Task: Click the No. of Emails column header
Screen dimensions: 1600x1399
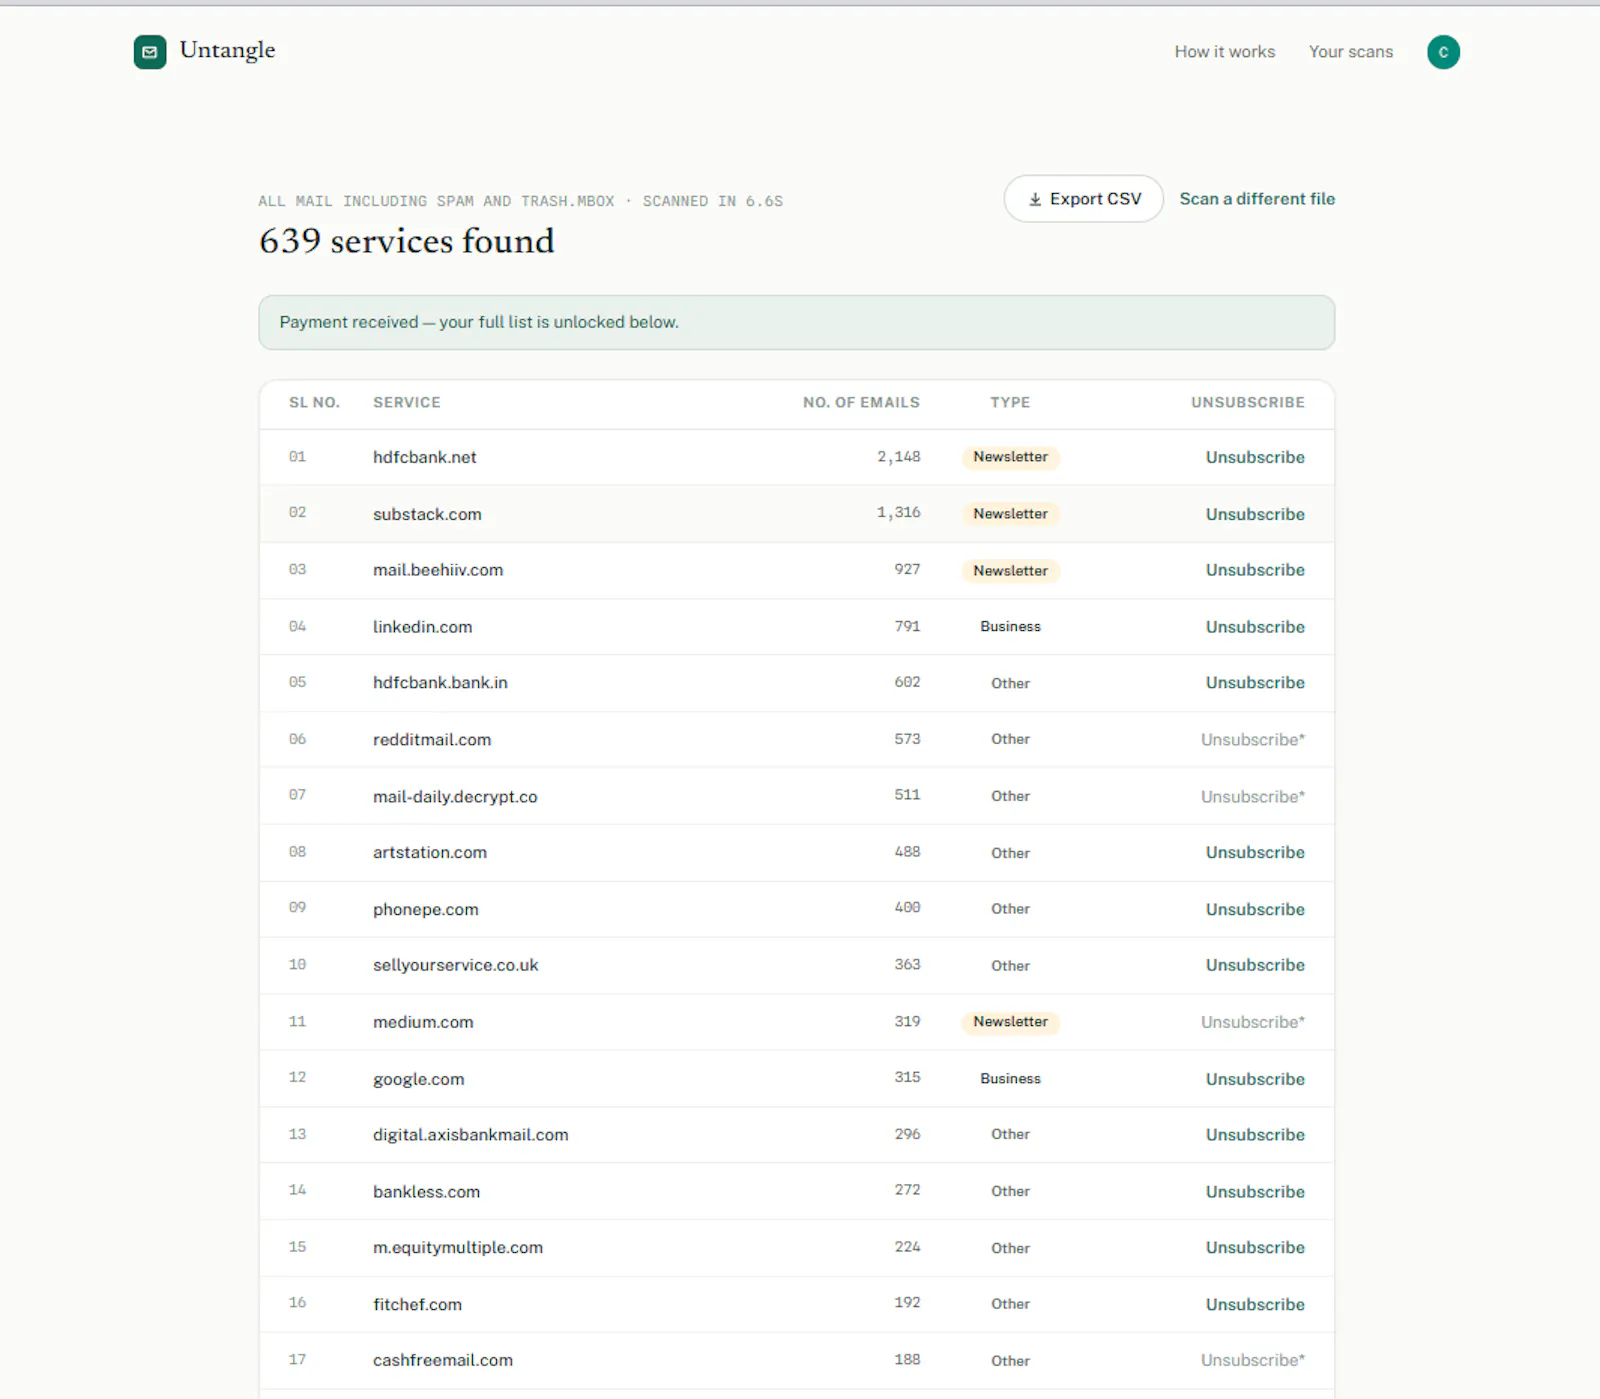Action: point(861,402)
